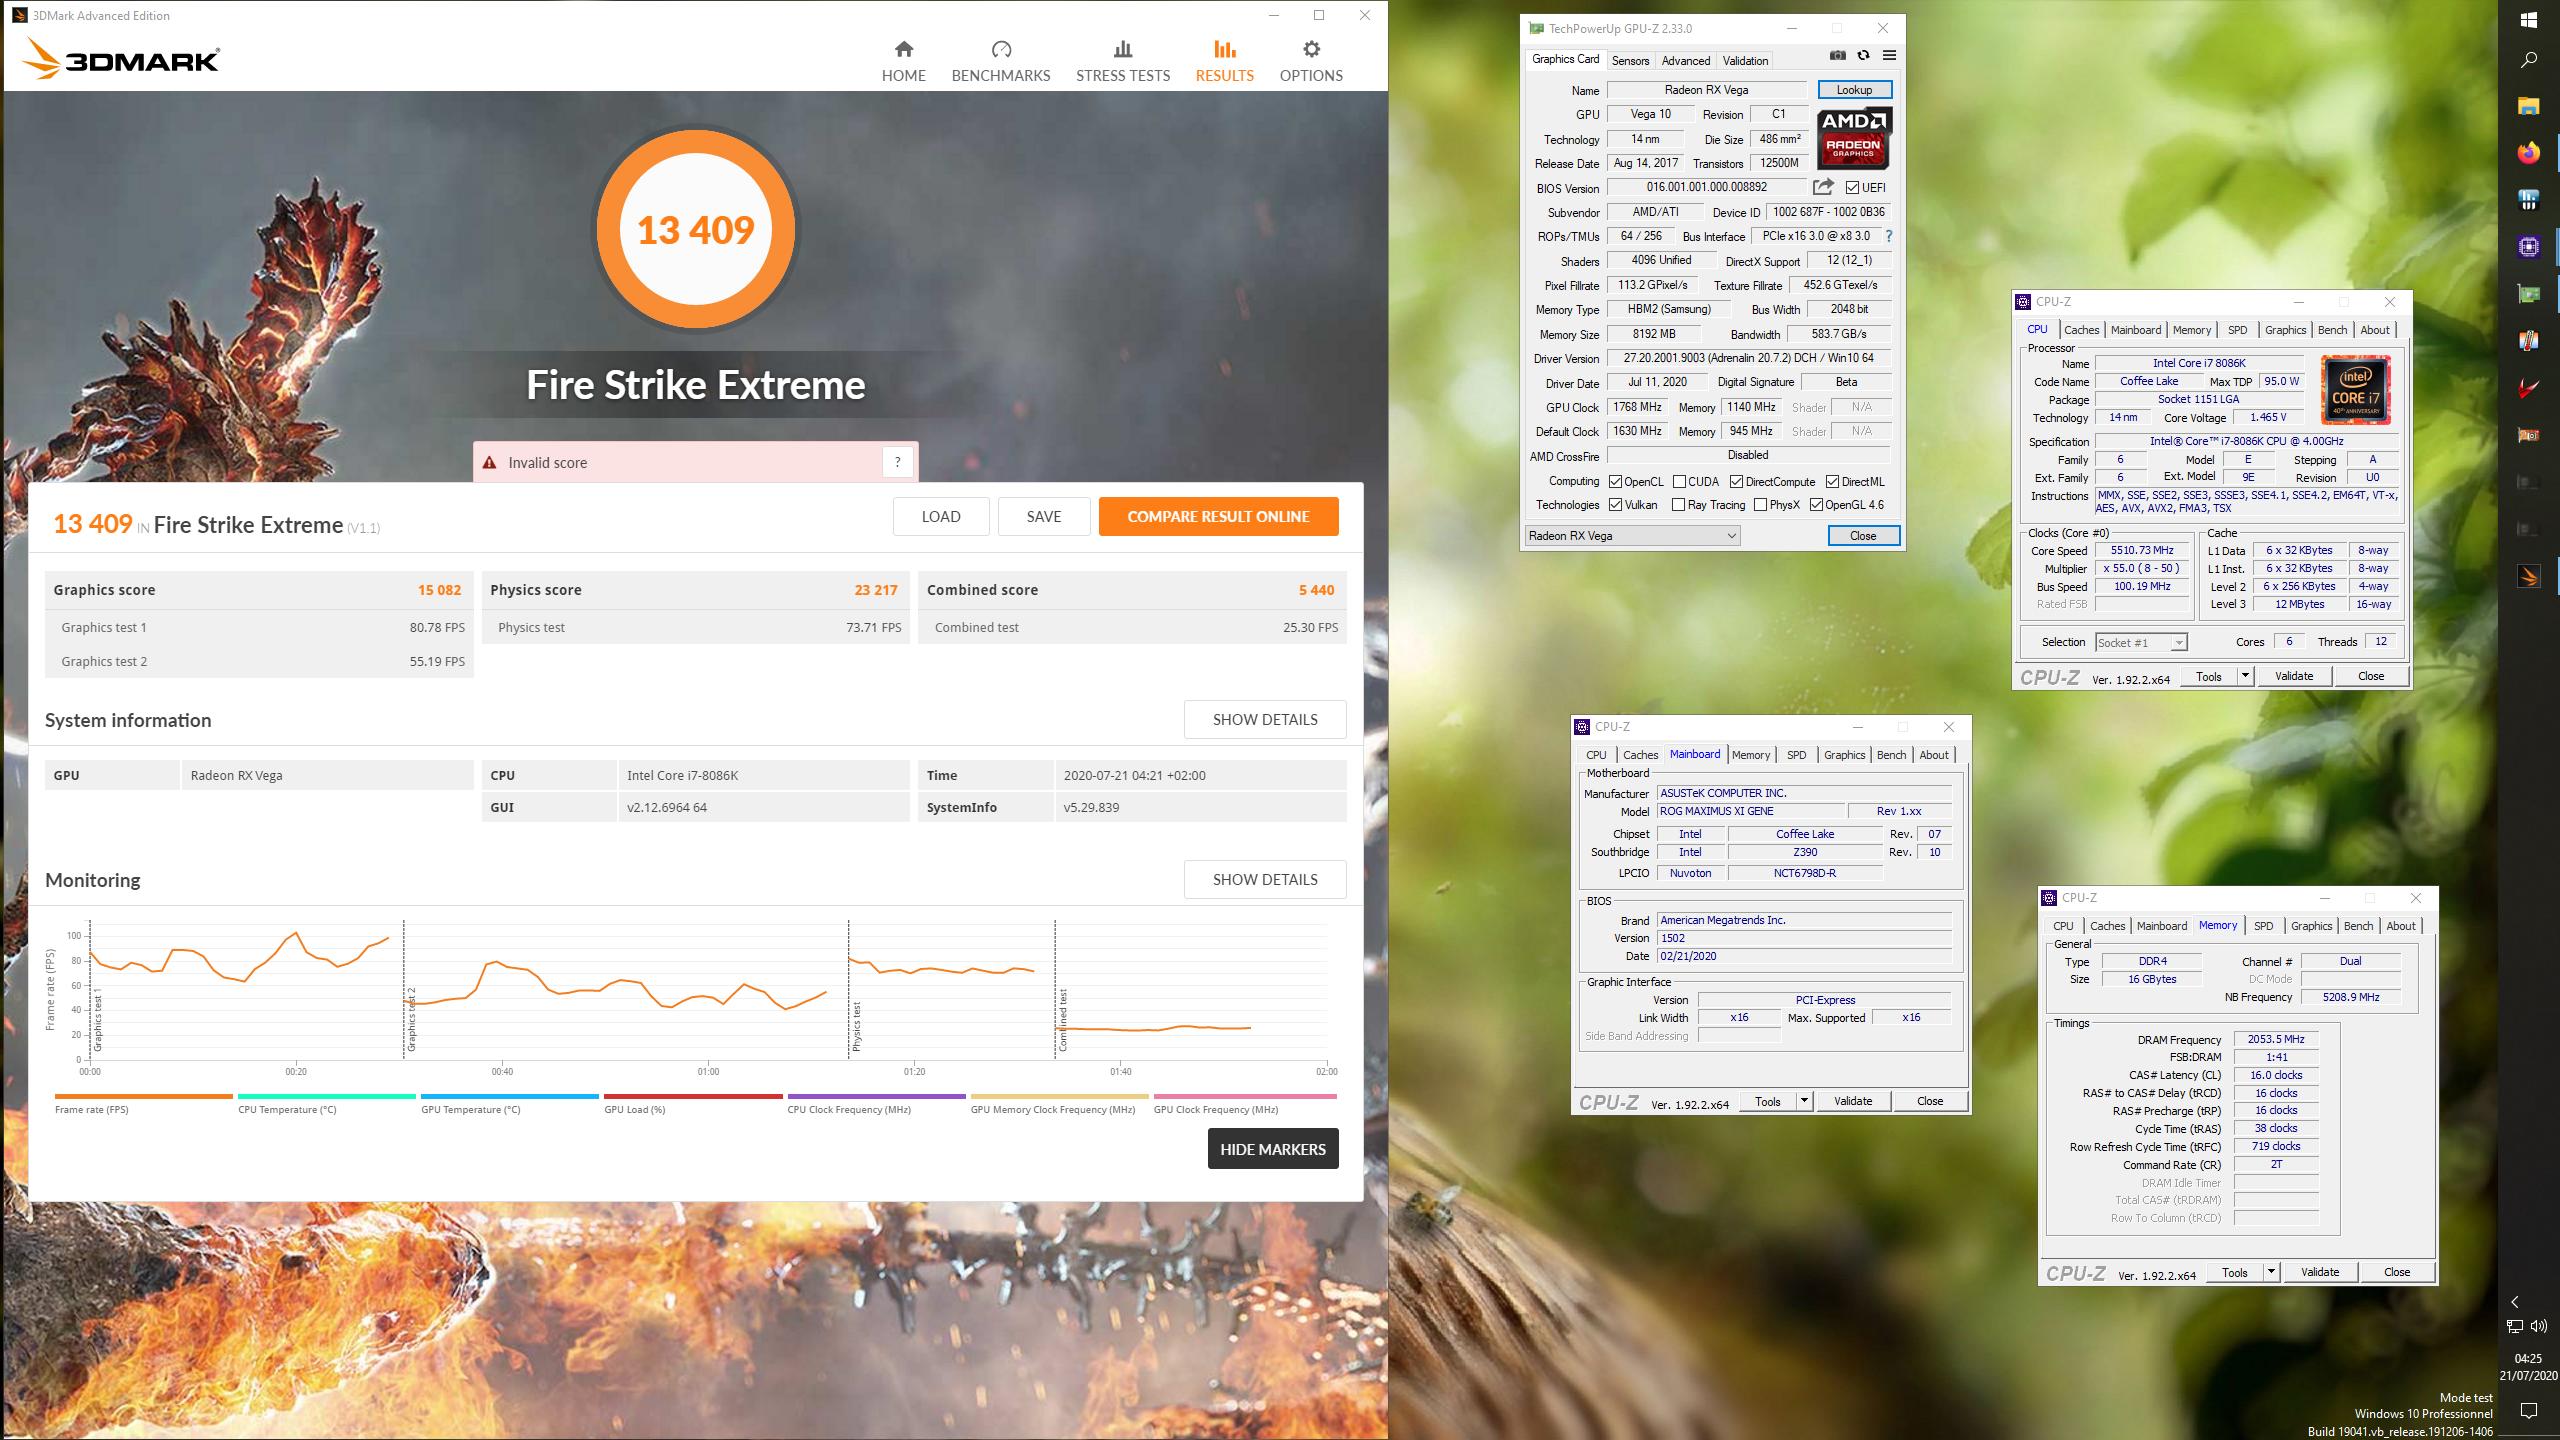Expand Tools dropdown arrow in CPU-Z Memory window

(x=2271, y=1272)
